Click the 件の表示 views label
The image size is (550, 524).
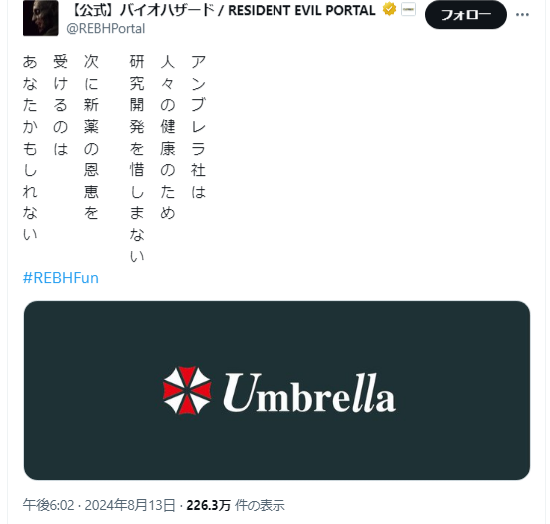click(260, 505)
